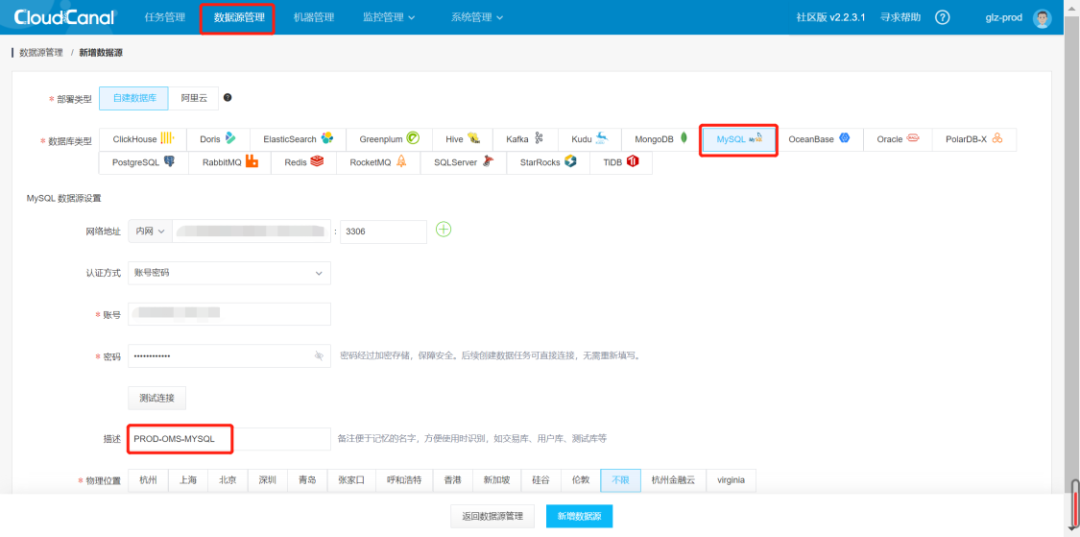Open the 内网 network type dropdown

[150, 231]
